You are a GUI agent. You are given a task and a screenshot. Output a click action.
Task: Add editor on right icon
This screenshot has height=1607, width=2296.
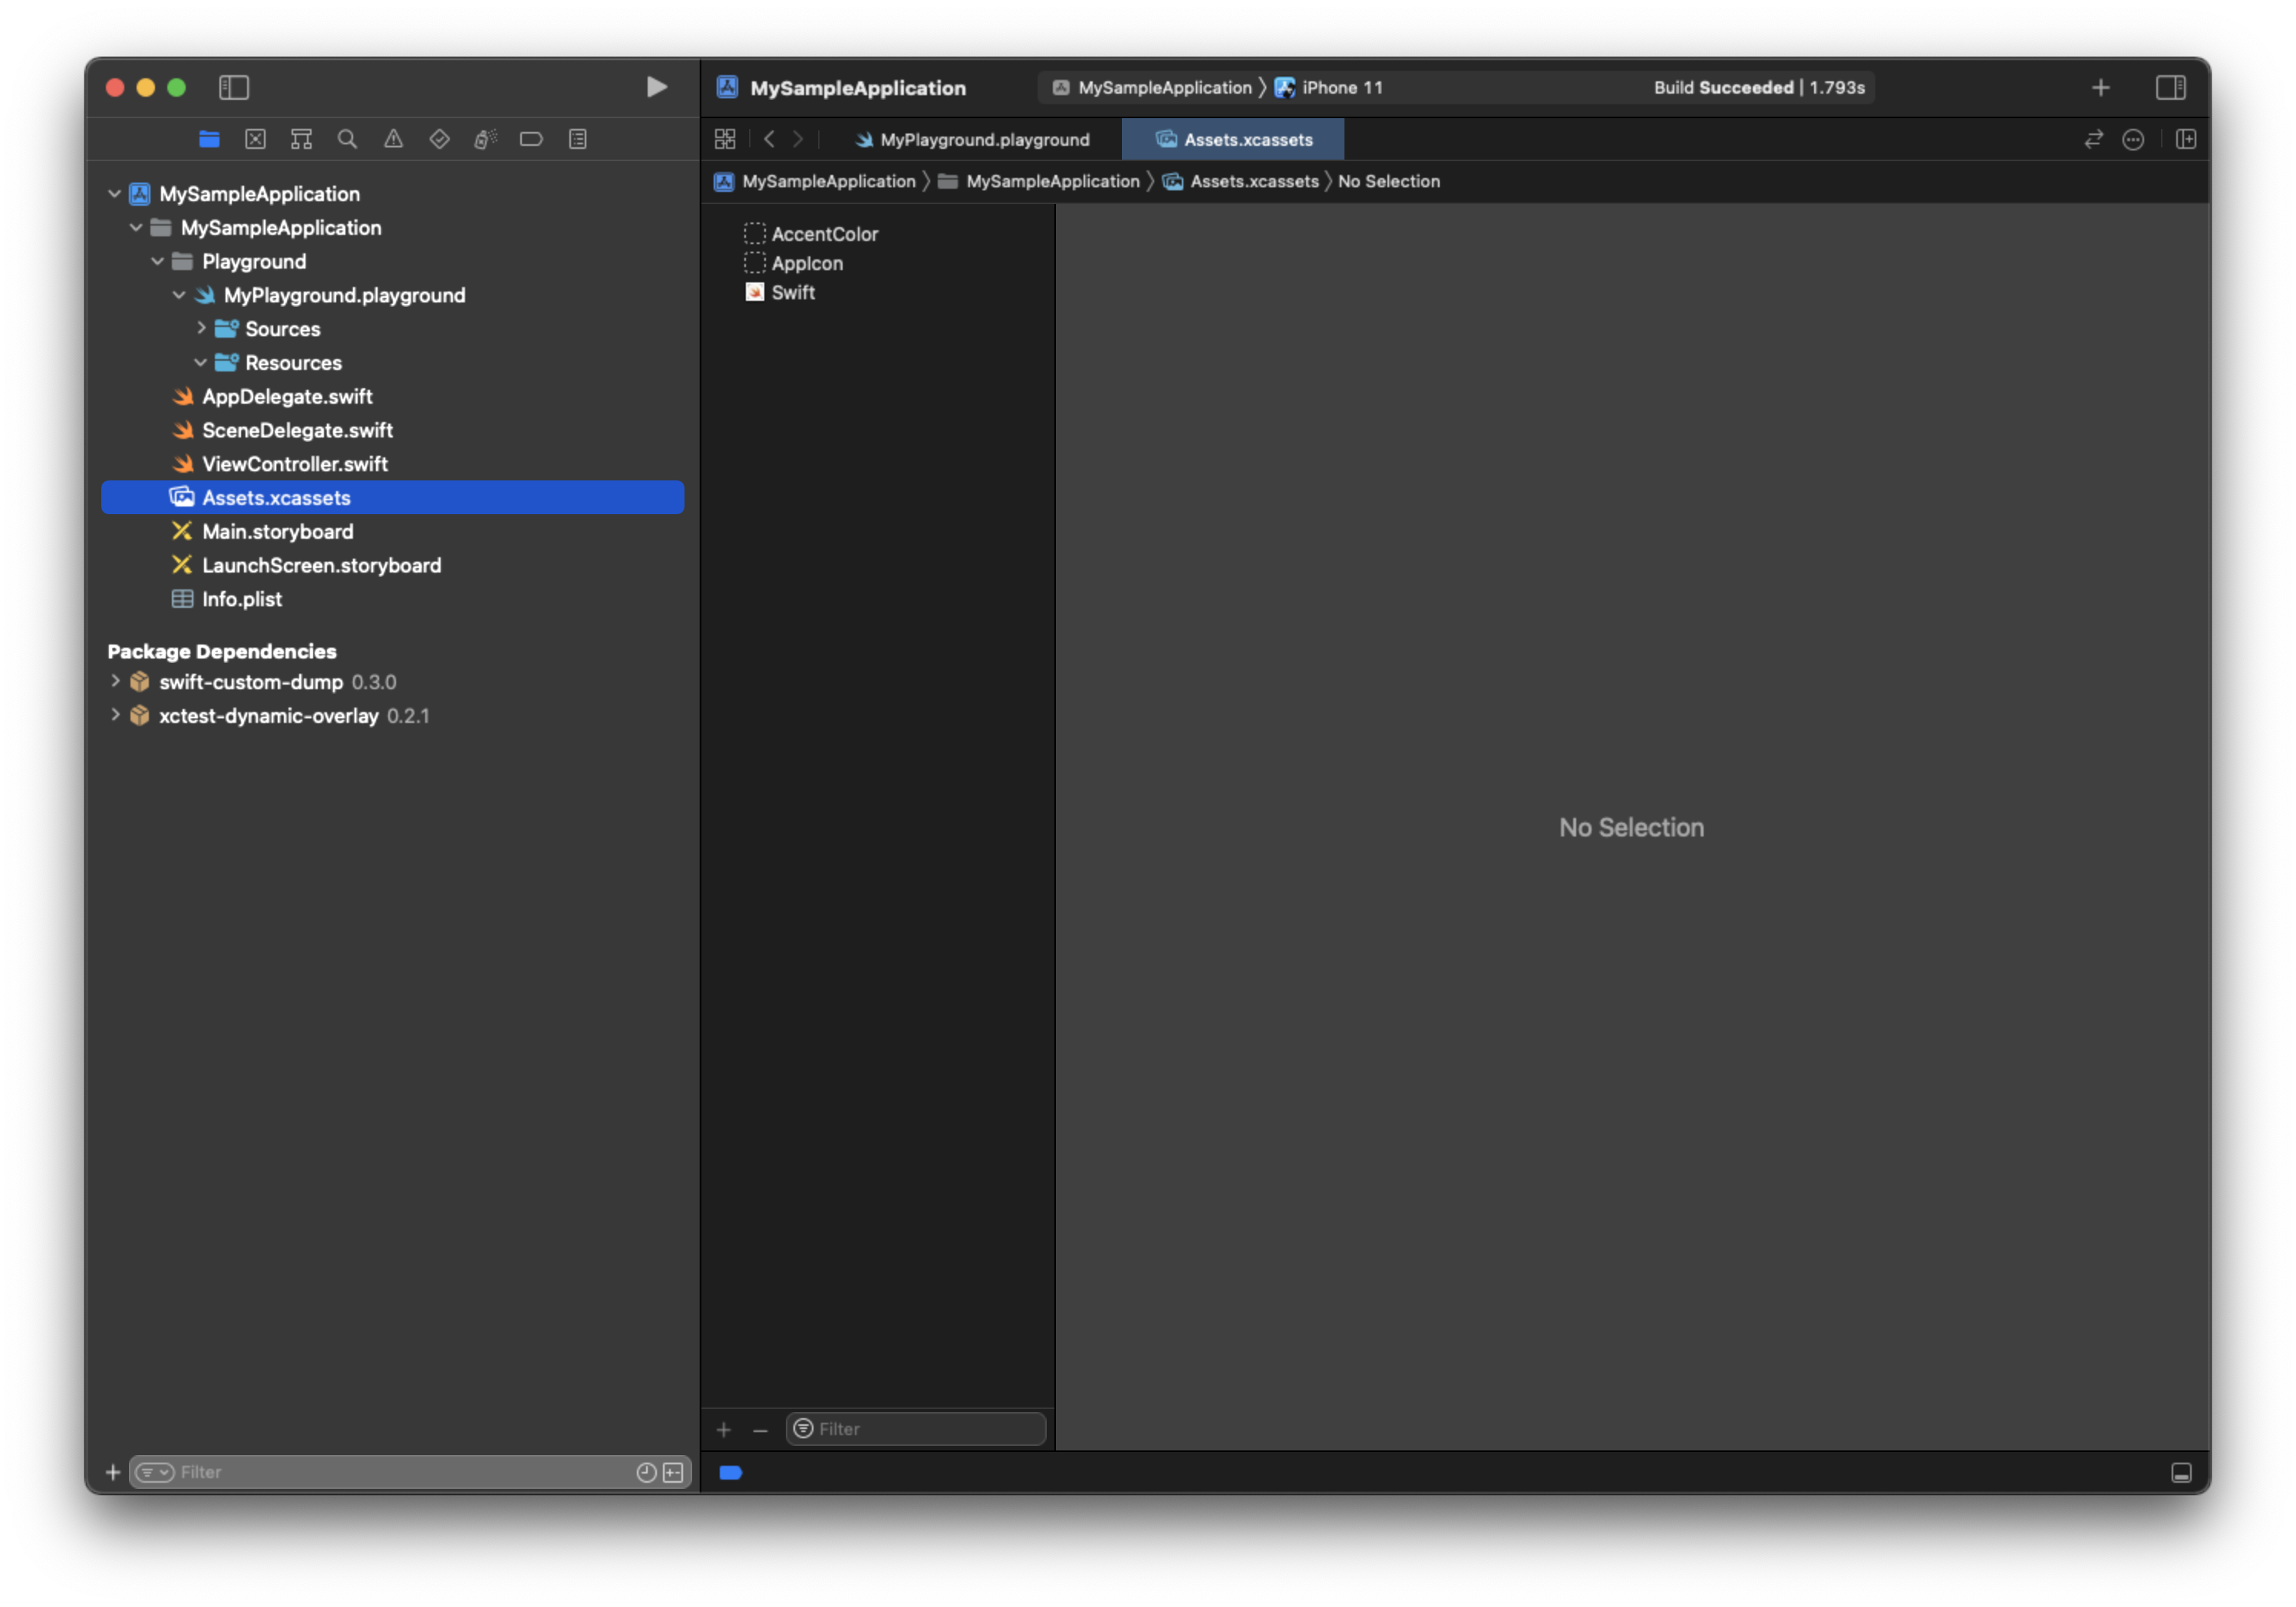(x=2186, y=140)
